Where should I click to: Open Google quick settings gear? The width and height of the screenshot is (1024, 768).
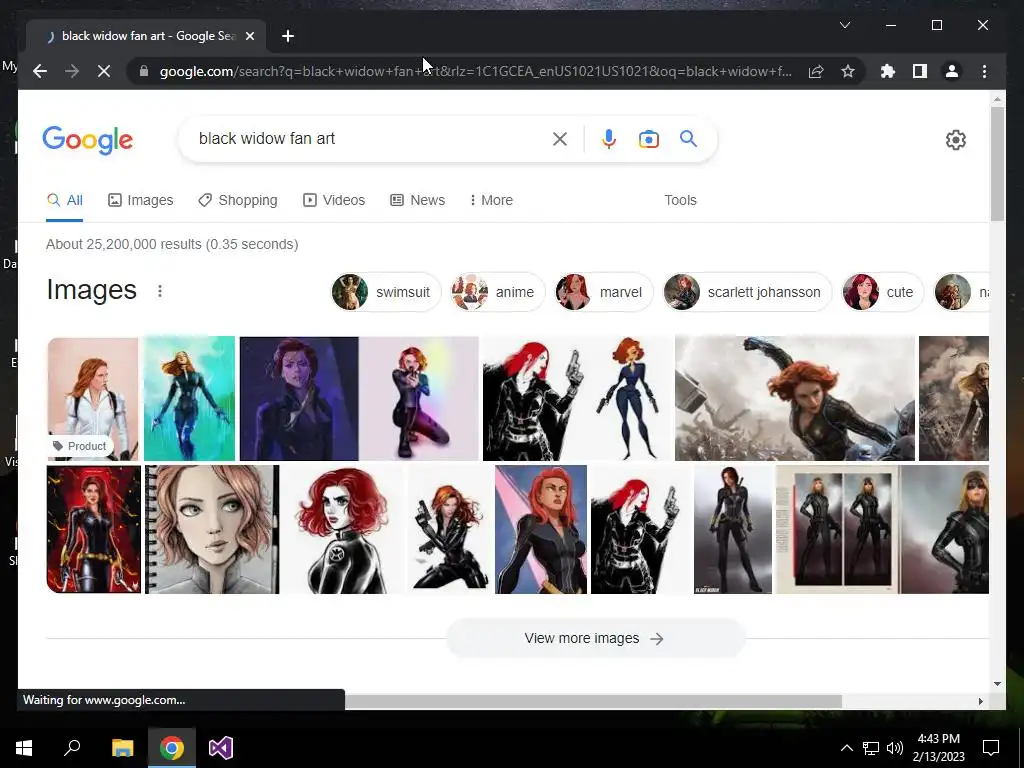(955, 140)
